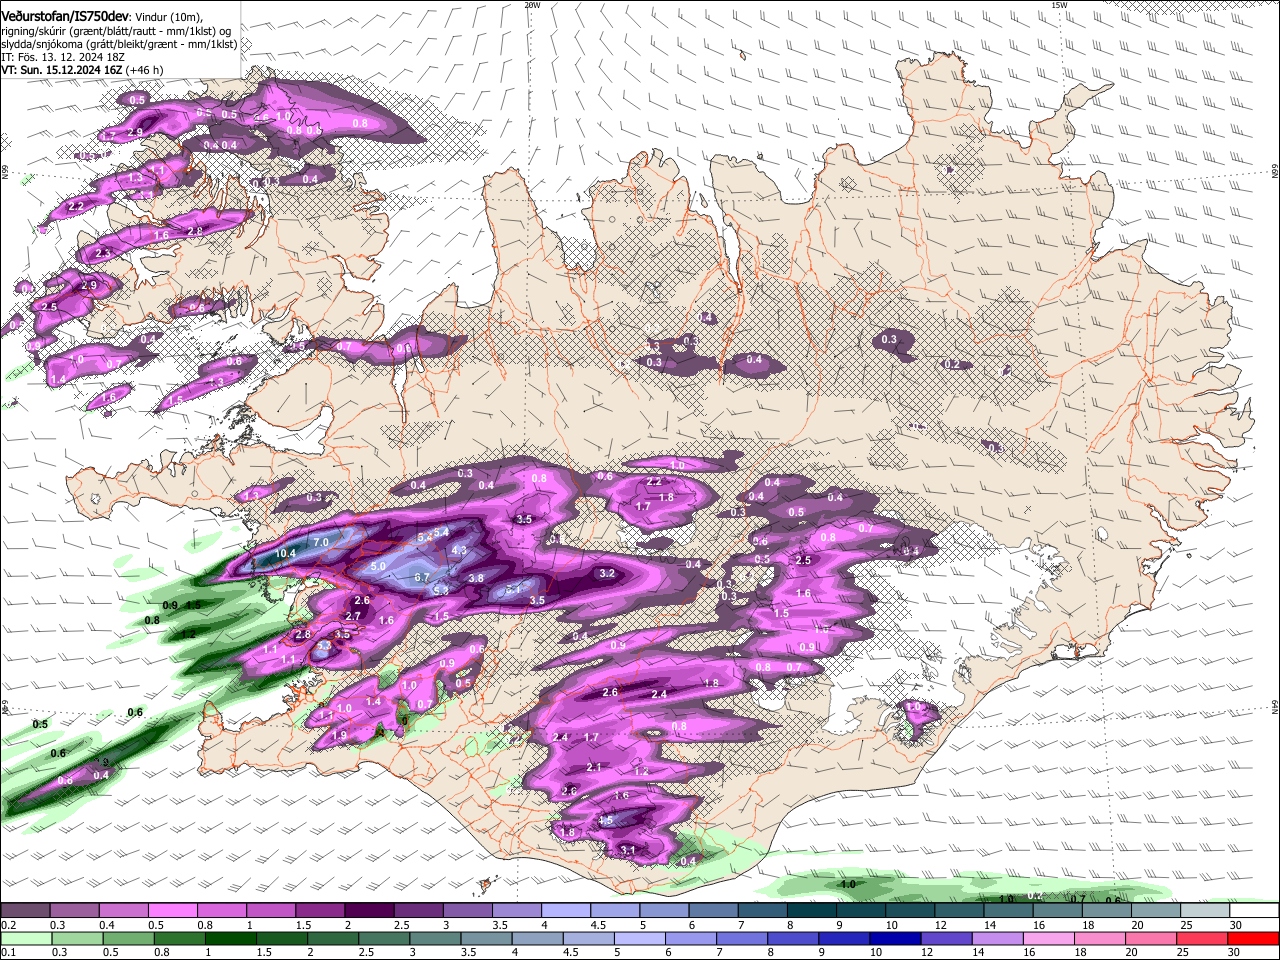
Task: Click the 1.9 snowfall value on the map
Action: point(339,735)
